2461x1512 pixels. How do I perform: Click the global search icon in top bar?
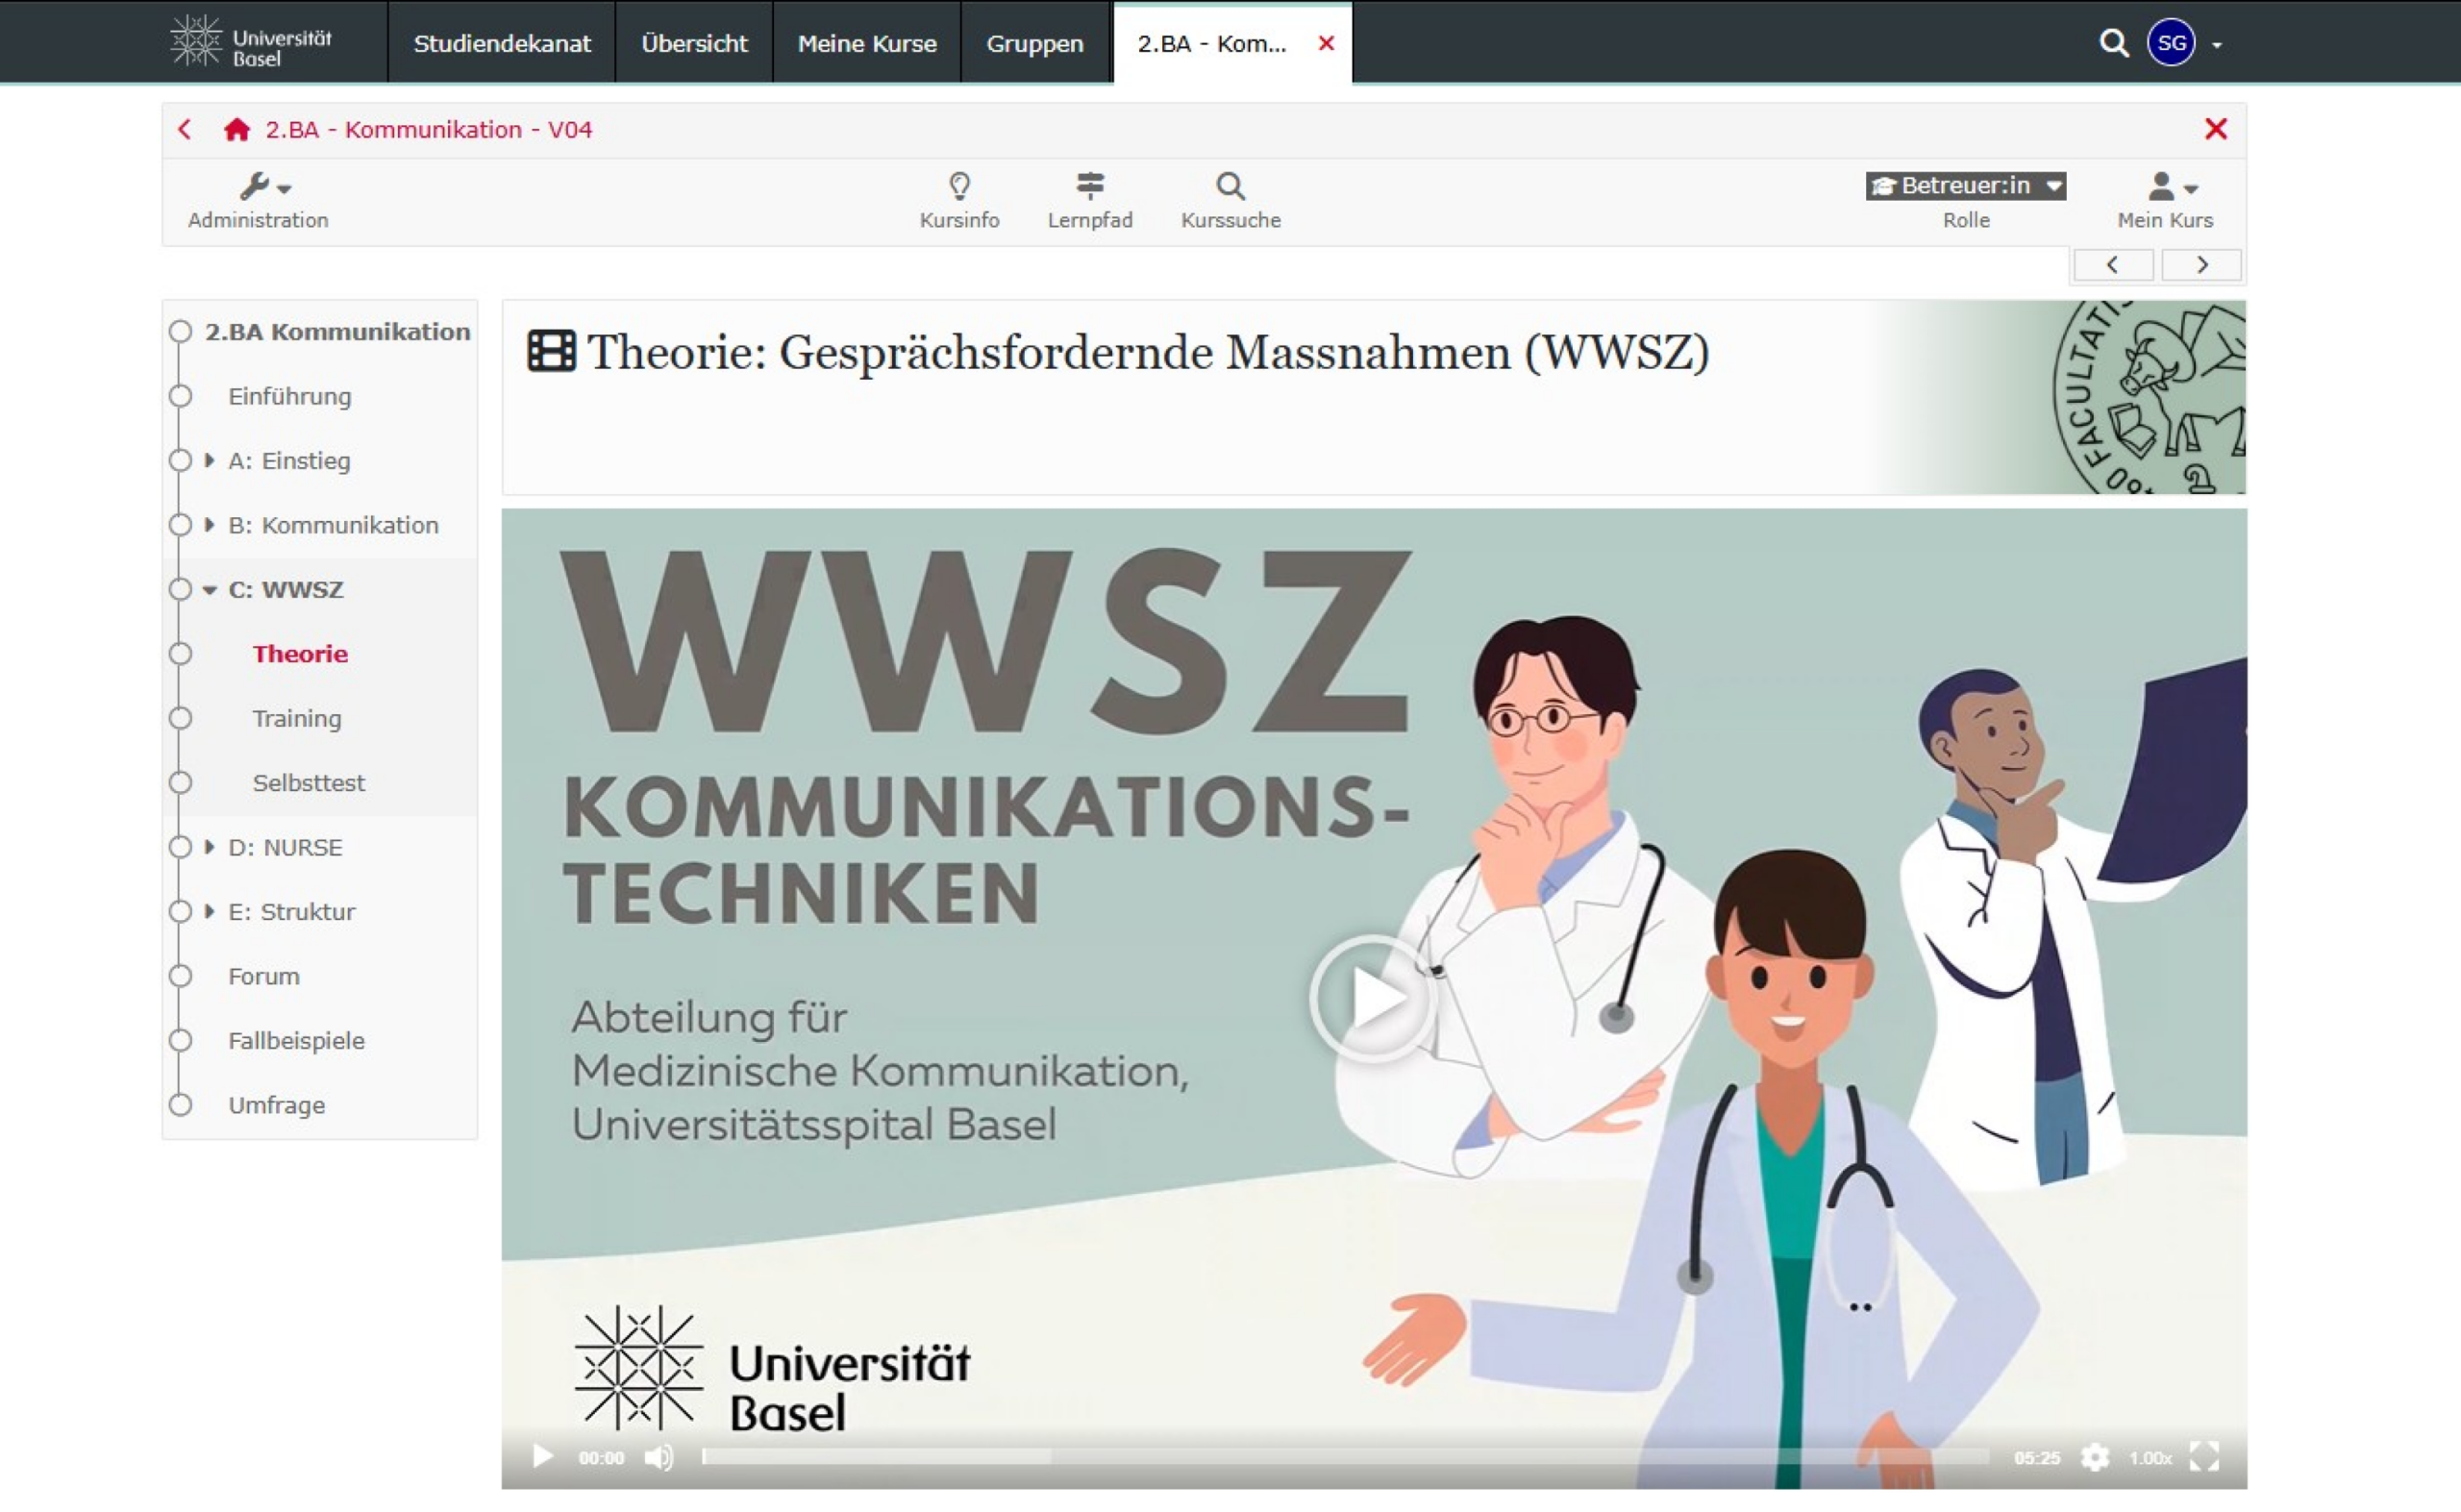pyautogui.click(x=2113, y=43)
